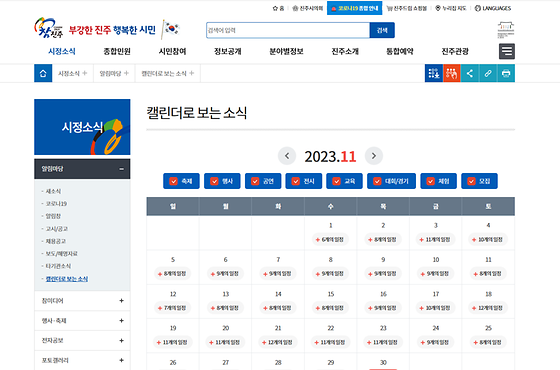Click the building emblem icon top right
560x370 pixels.
506,30
